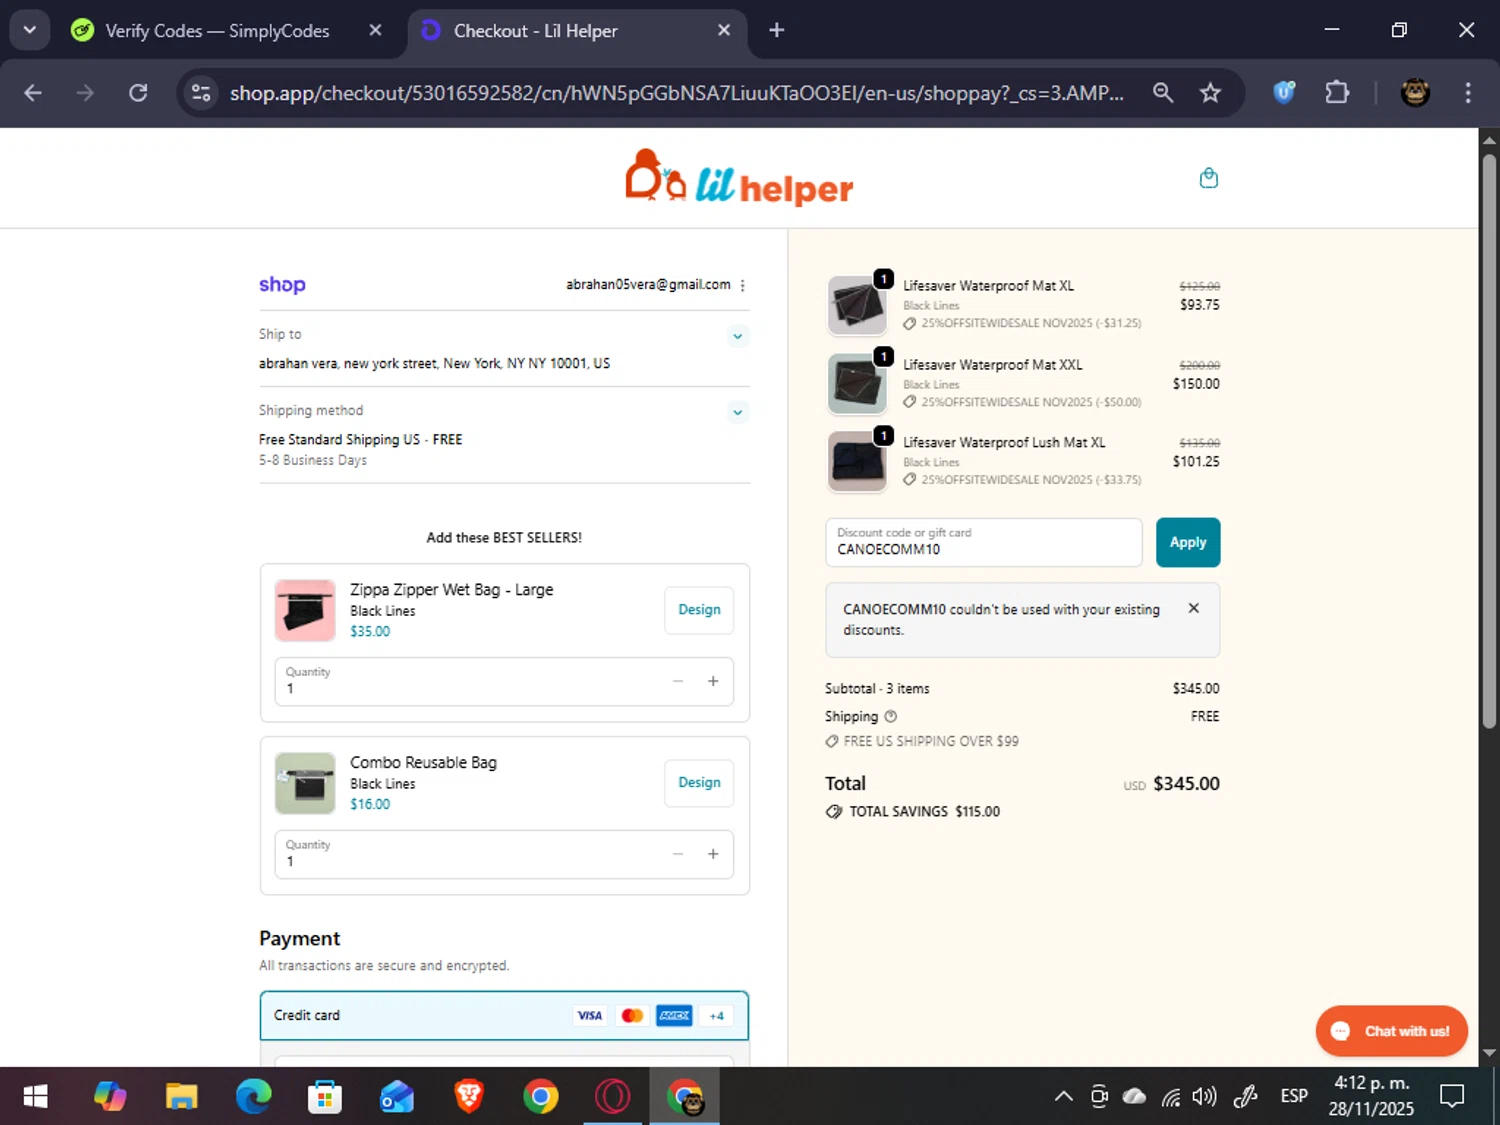Increase Combo Reusable Bag quantity
1500x1125 pixels.
[713, 854]
